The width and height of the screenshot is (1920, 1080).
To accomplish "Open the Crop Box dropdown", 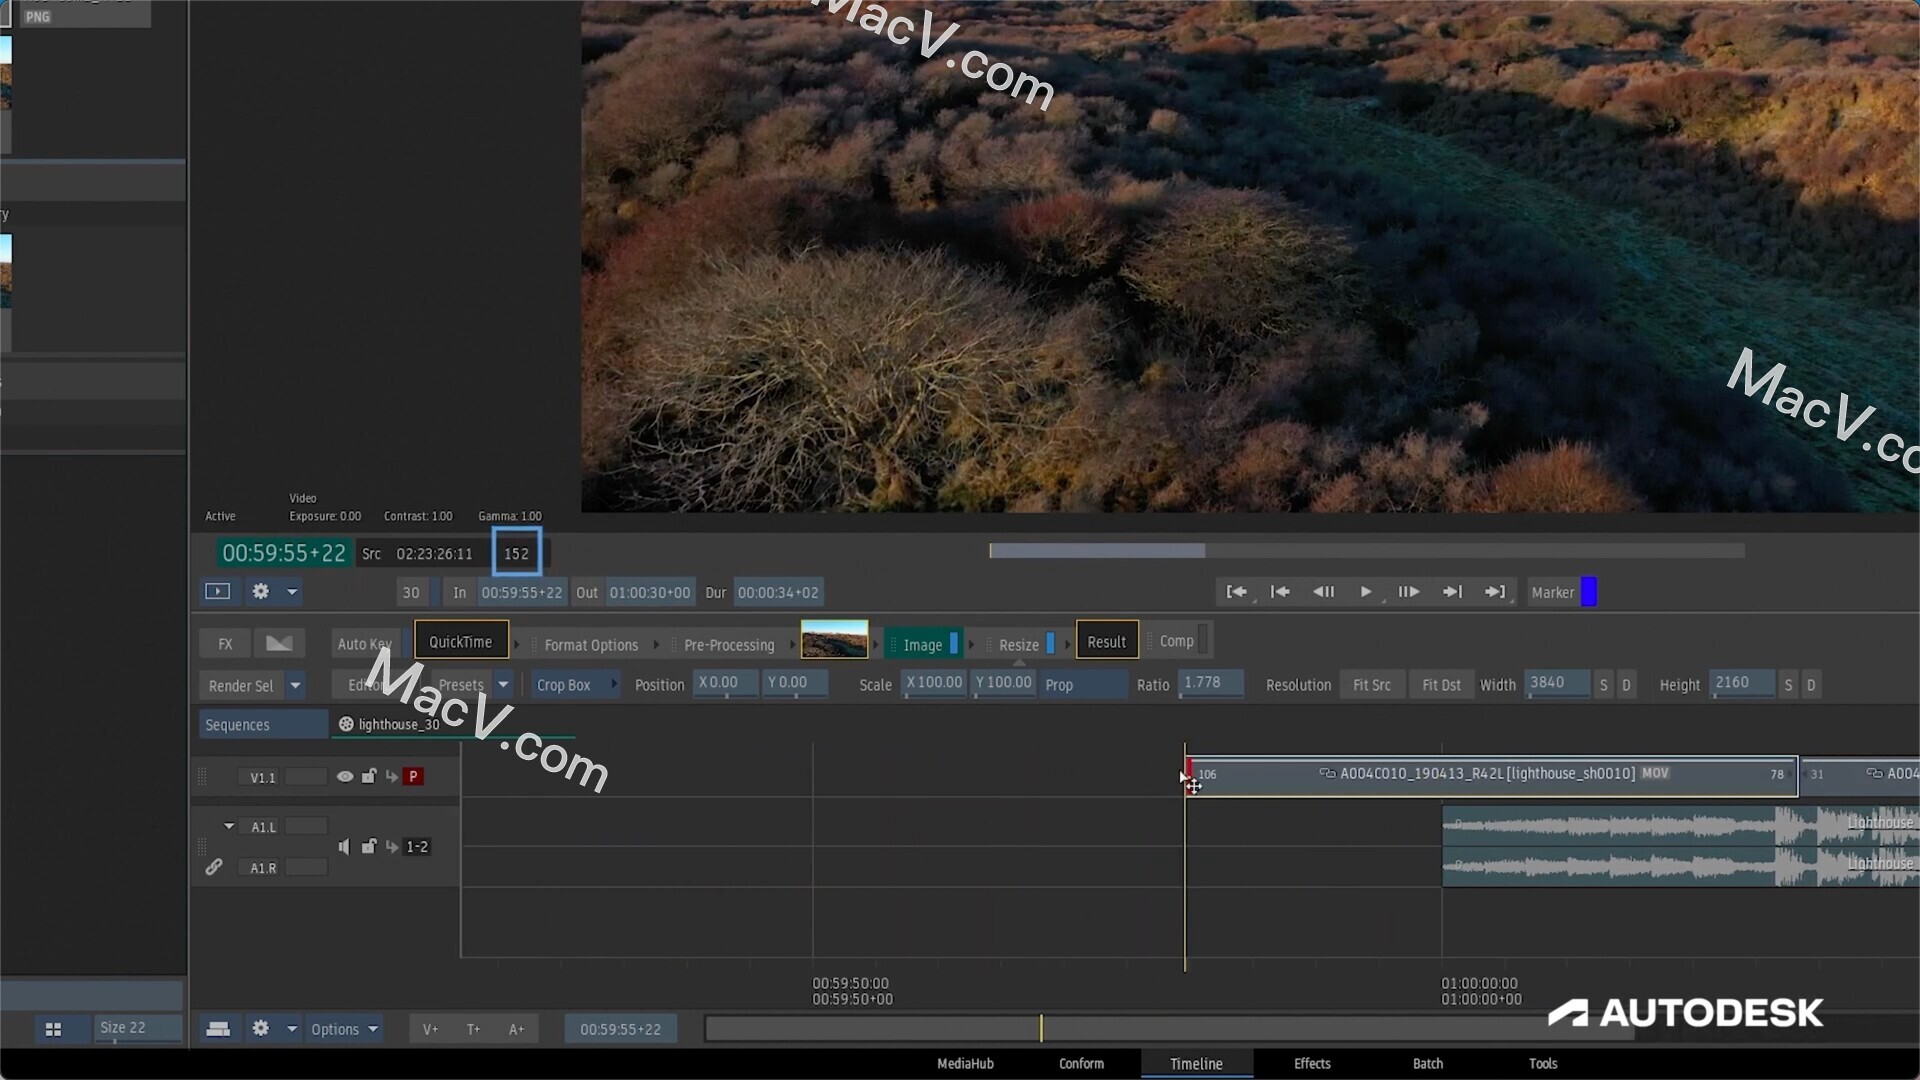I will (576, 685).
